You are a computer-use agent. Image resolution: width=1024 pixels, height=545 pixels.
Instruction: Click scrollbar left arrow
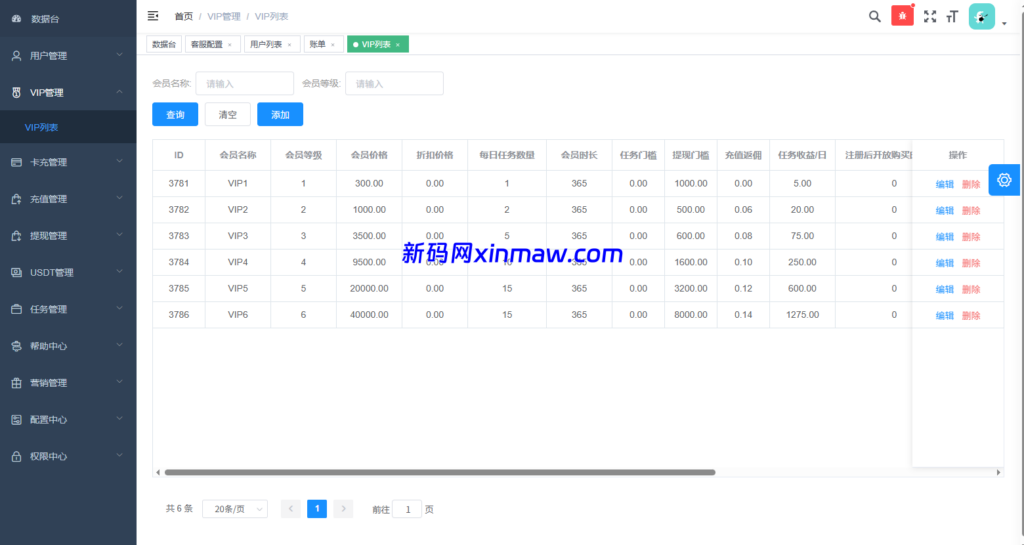[157, 472]
